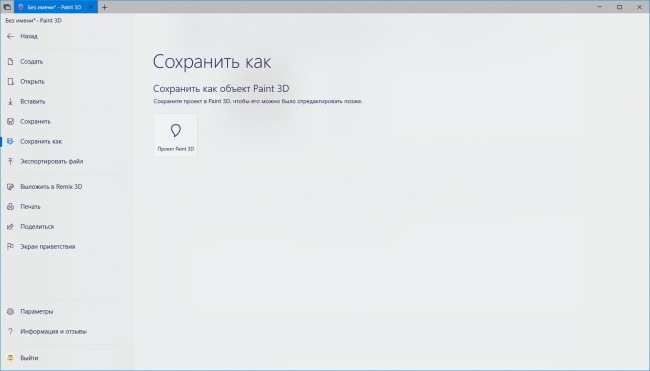Click the Создать new file icon
650x371 pixels.
(x=10, y=61)
